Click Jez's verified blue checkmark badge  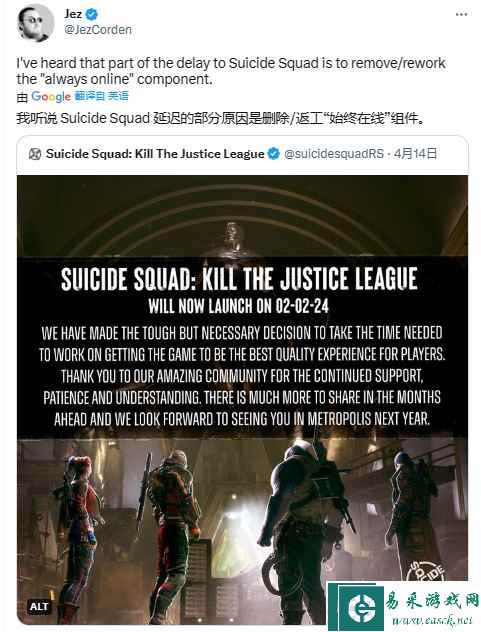[x=92, y=15]
